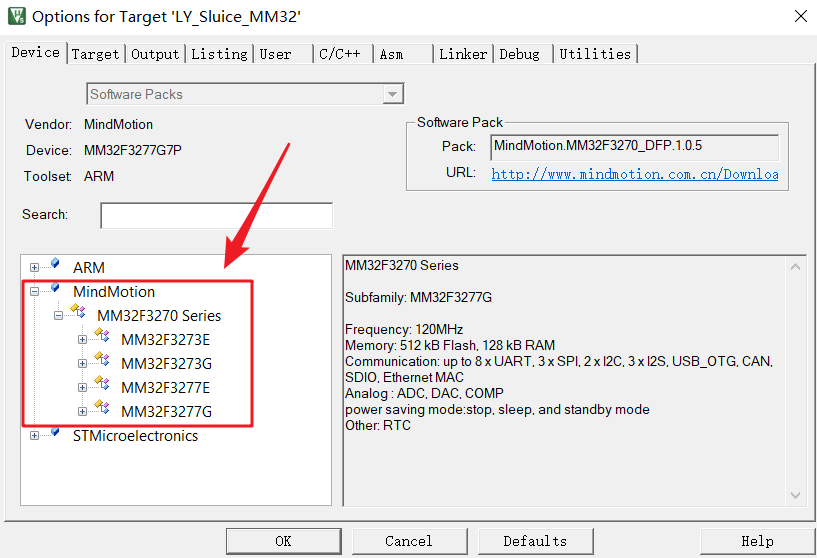The image size is (817, 558).
Task: Open the Listing tab
Action: [x=219, y=54]
